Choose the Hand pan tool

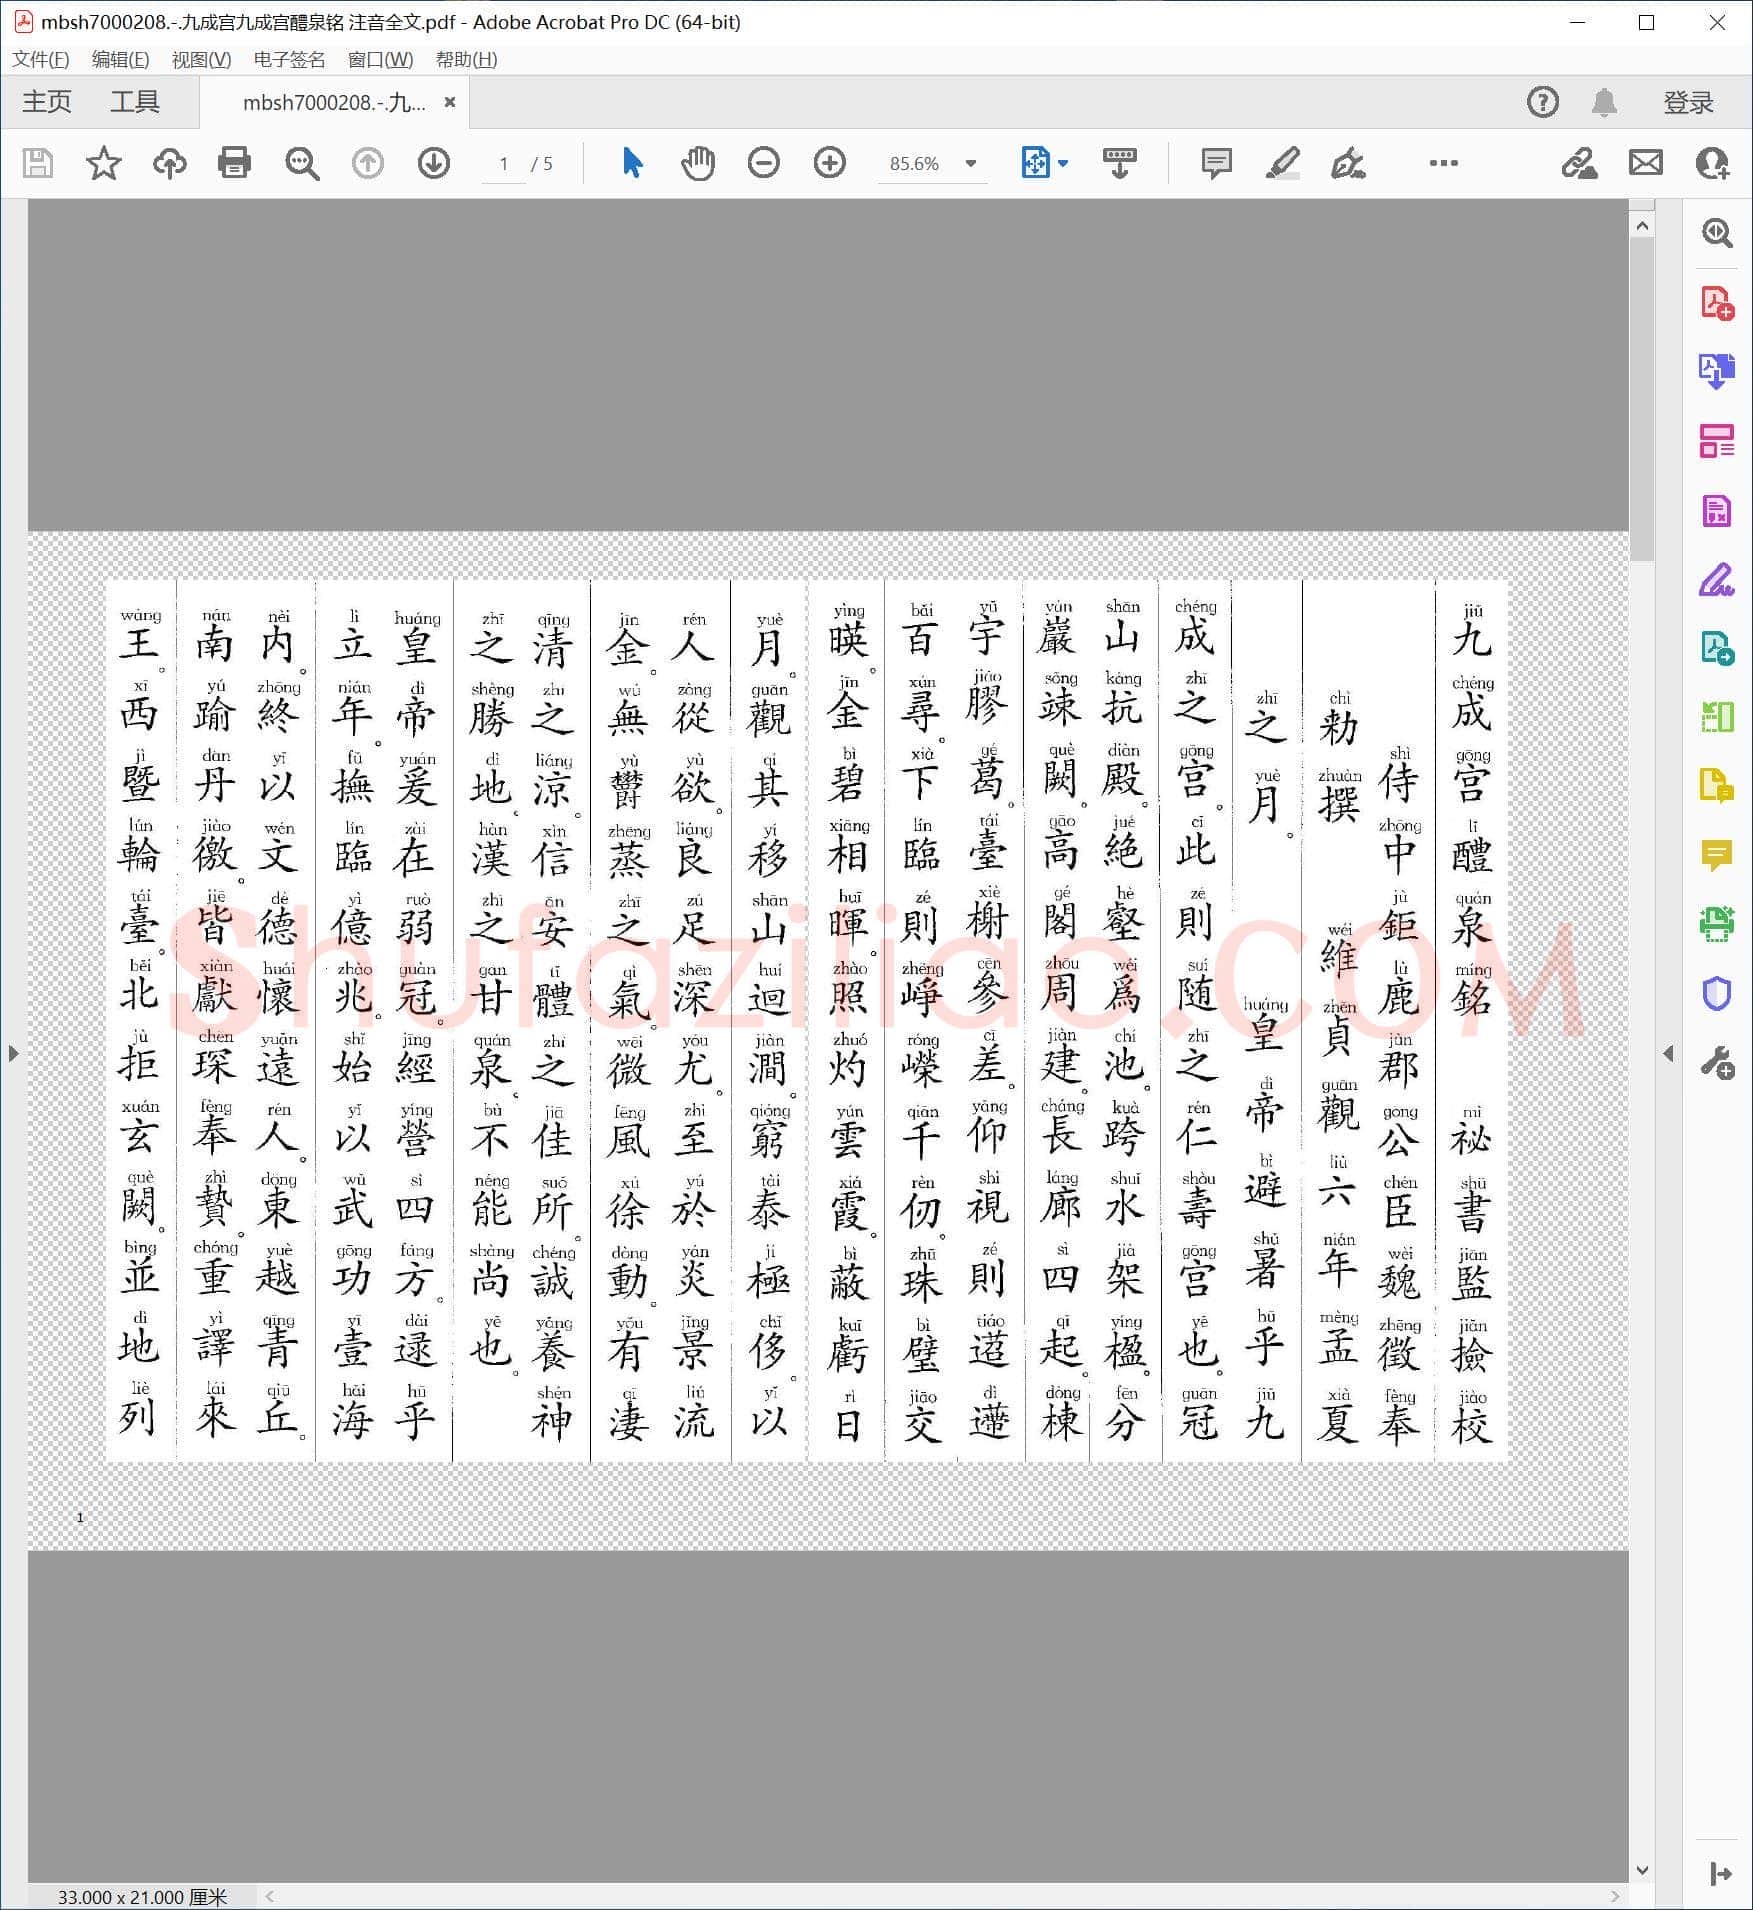[x=698, y=162]
